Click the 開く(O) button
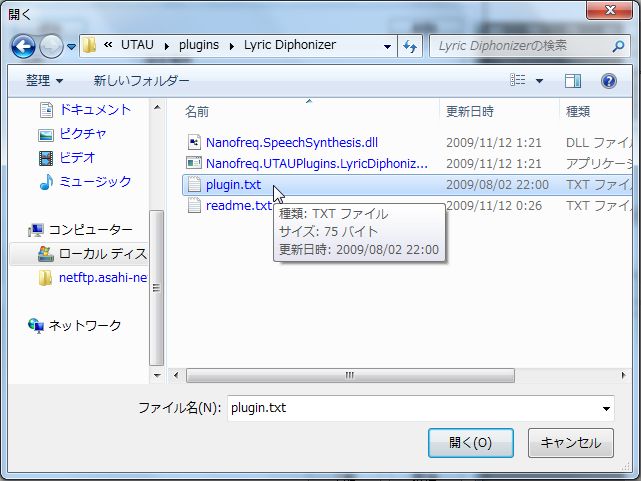This screenshot has width=641, height=481. [471, 443]
